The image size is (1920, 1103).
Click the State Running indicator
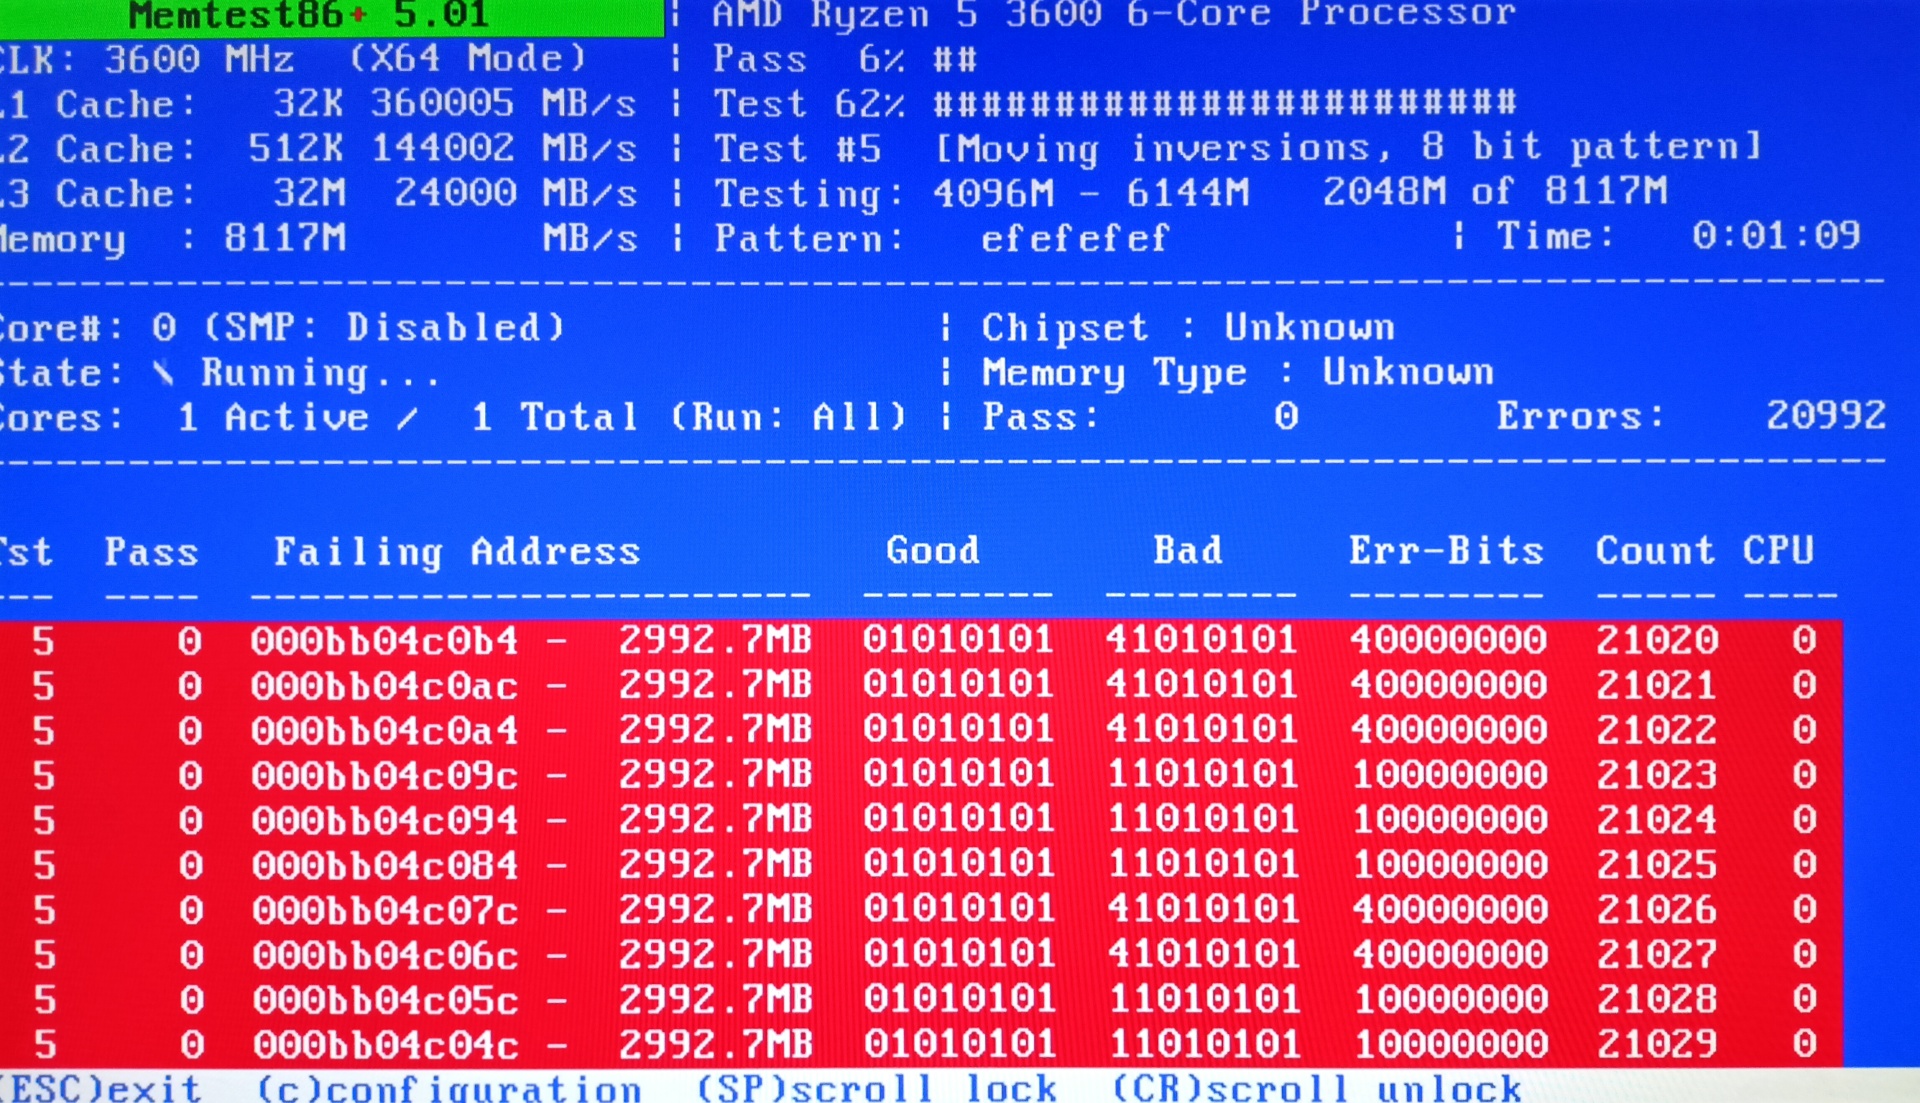point(219,373)
